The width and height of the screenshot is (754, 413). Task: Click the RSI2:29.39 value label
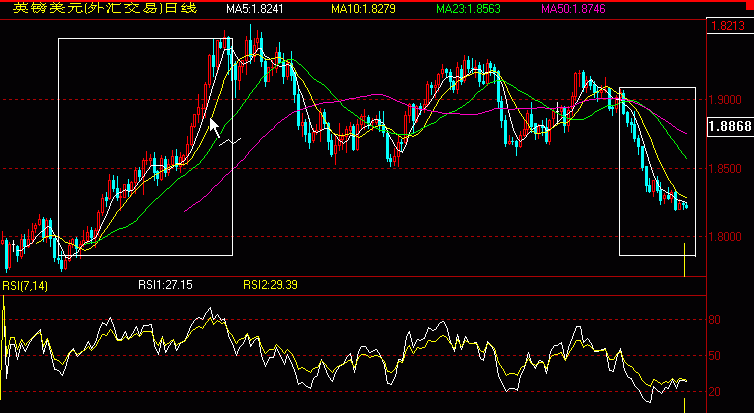[x=270, y=285]
